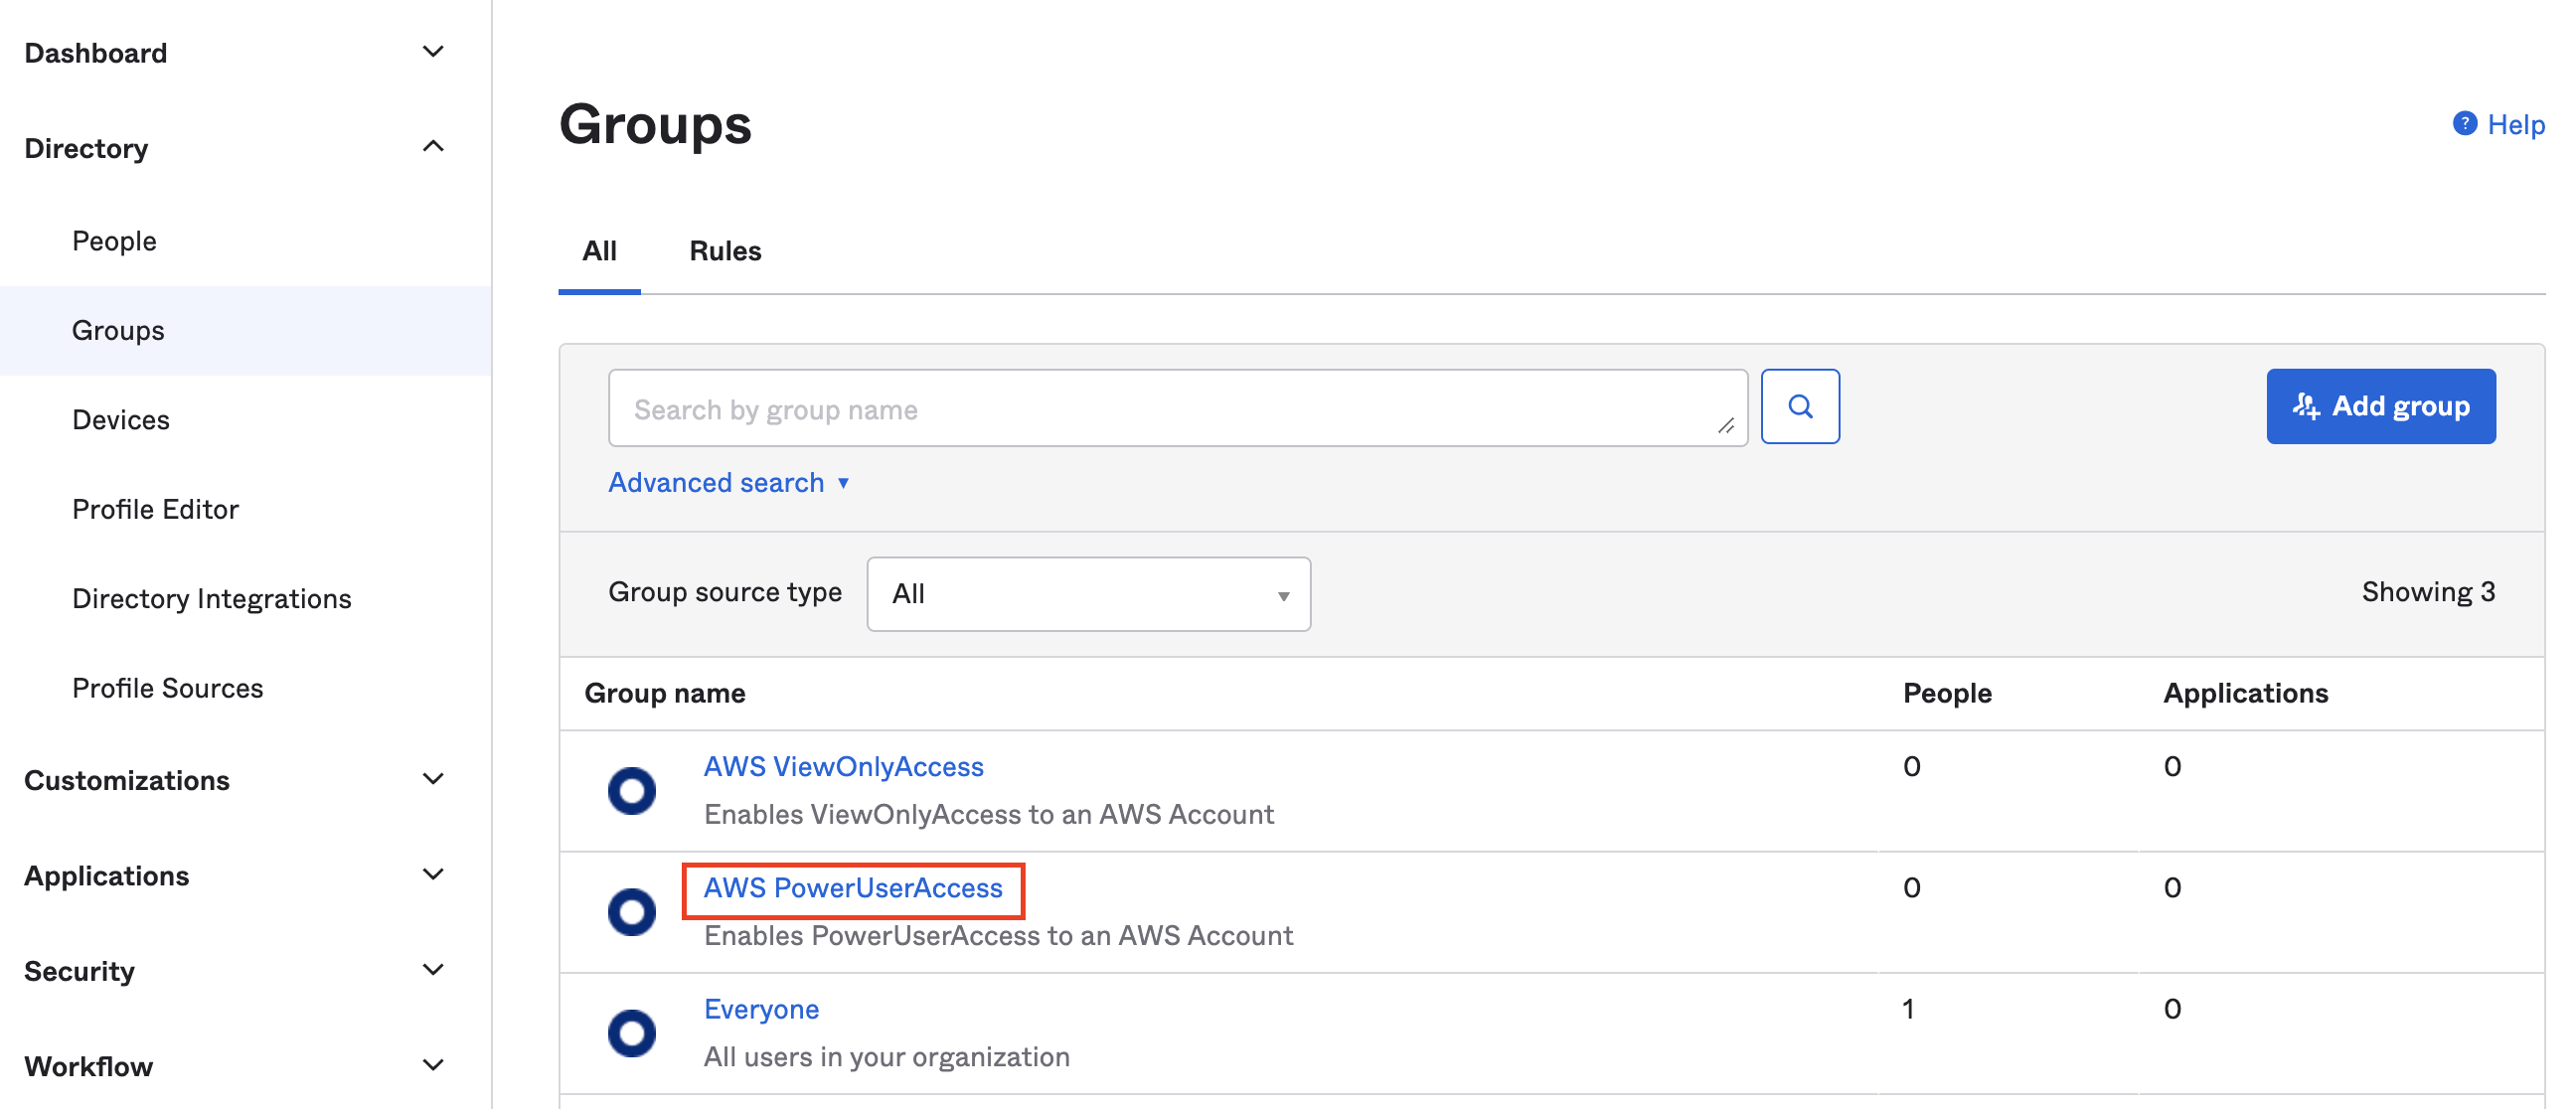Click the AWS ViewOnlyAccess group icon
Screen dimensions: 2576x1109
coord(631,790)
